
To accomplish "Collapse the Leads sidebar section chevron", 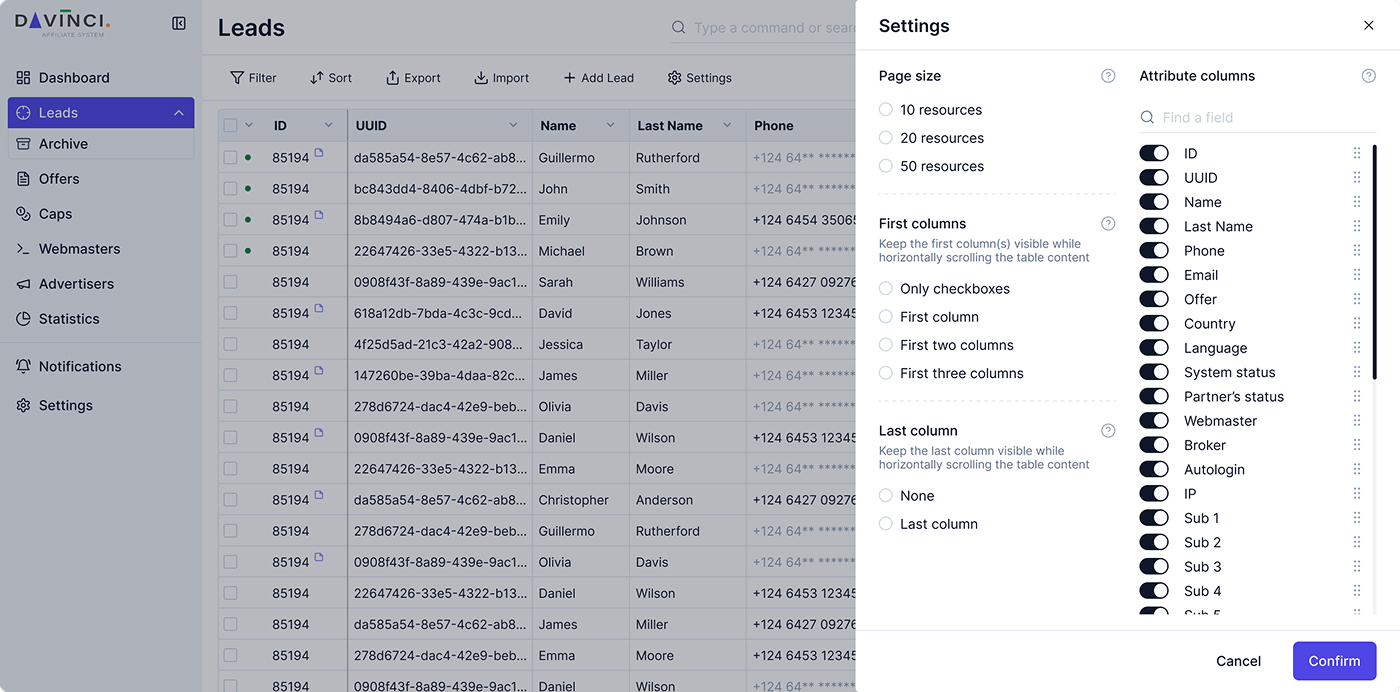I will (x=179, y=113).
